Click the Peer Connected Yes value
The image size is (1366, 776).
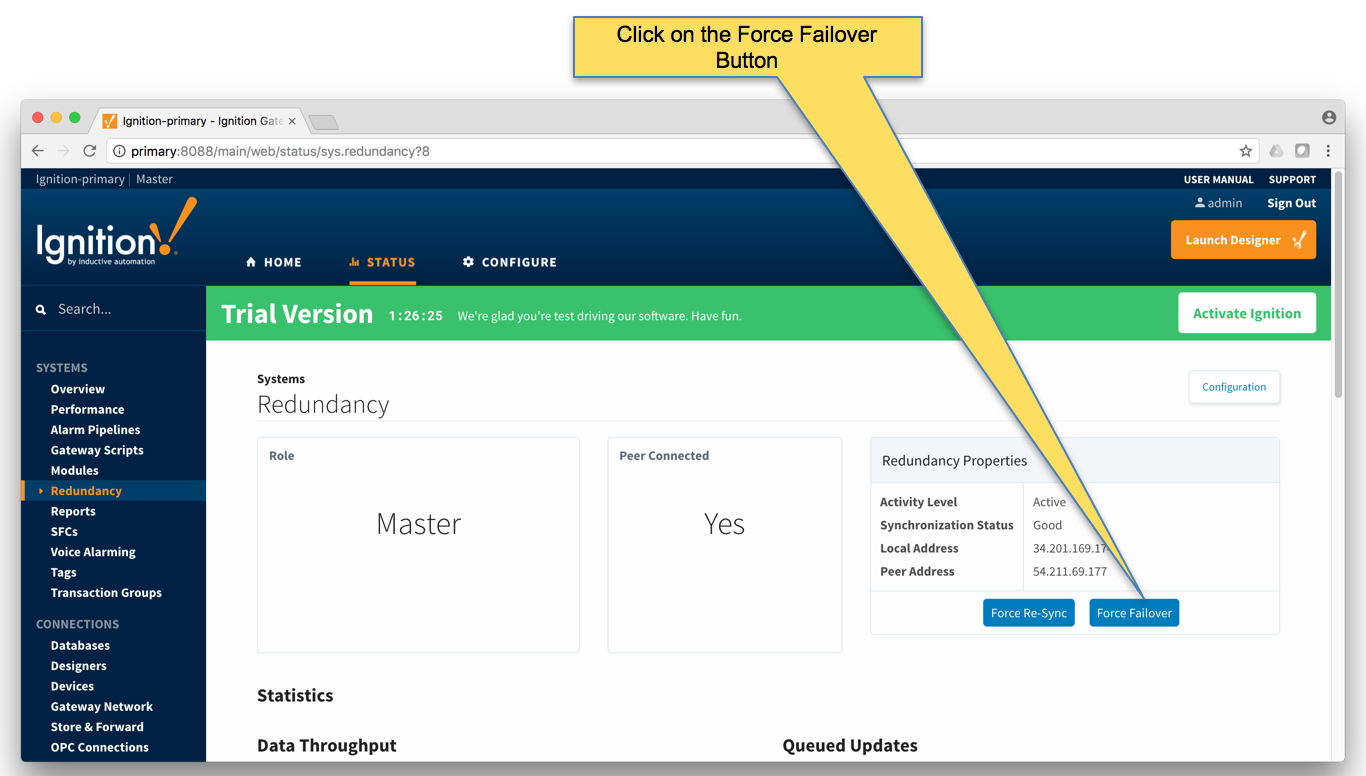pyautogui.click(x=724, y=524)
